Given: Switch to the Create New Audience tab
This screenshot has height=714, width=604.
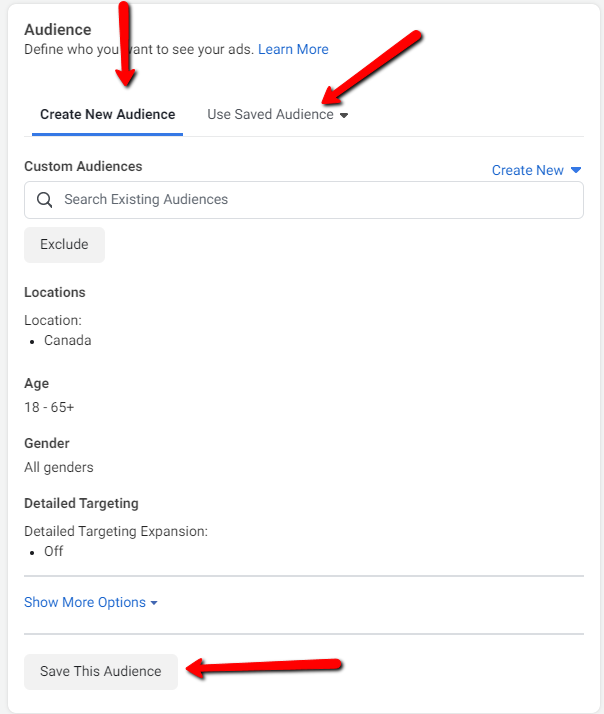Looking at the screenshot, I should click(x=107, y=115).
